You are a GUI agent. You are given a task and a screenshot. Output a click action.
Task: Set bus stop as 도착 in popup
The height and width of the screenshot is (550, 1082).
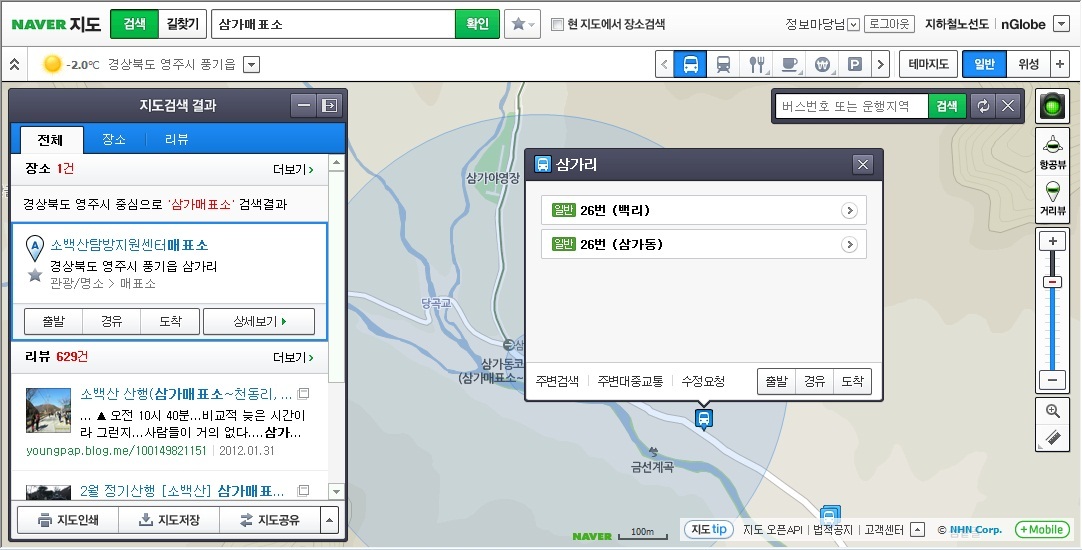[x=852, y=382]
